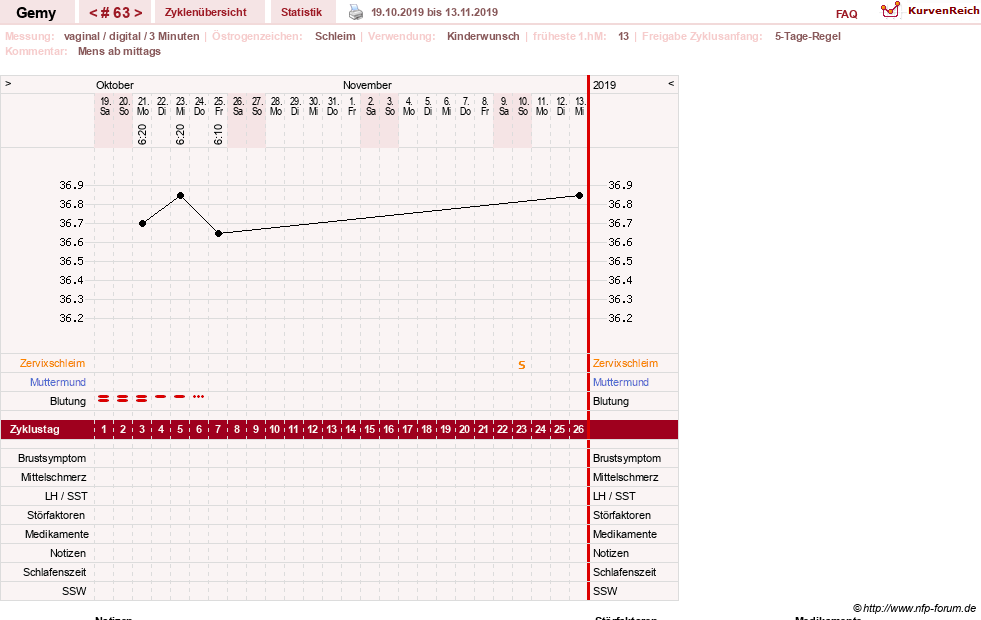
Task: Open the KurvenReich logo link
Action: (x=930, y=11)
